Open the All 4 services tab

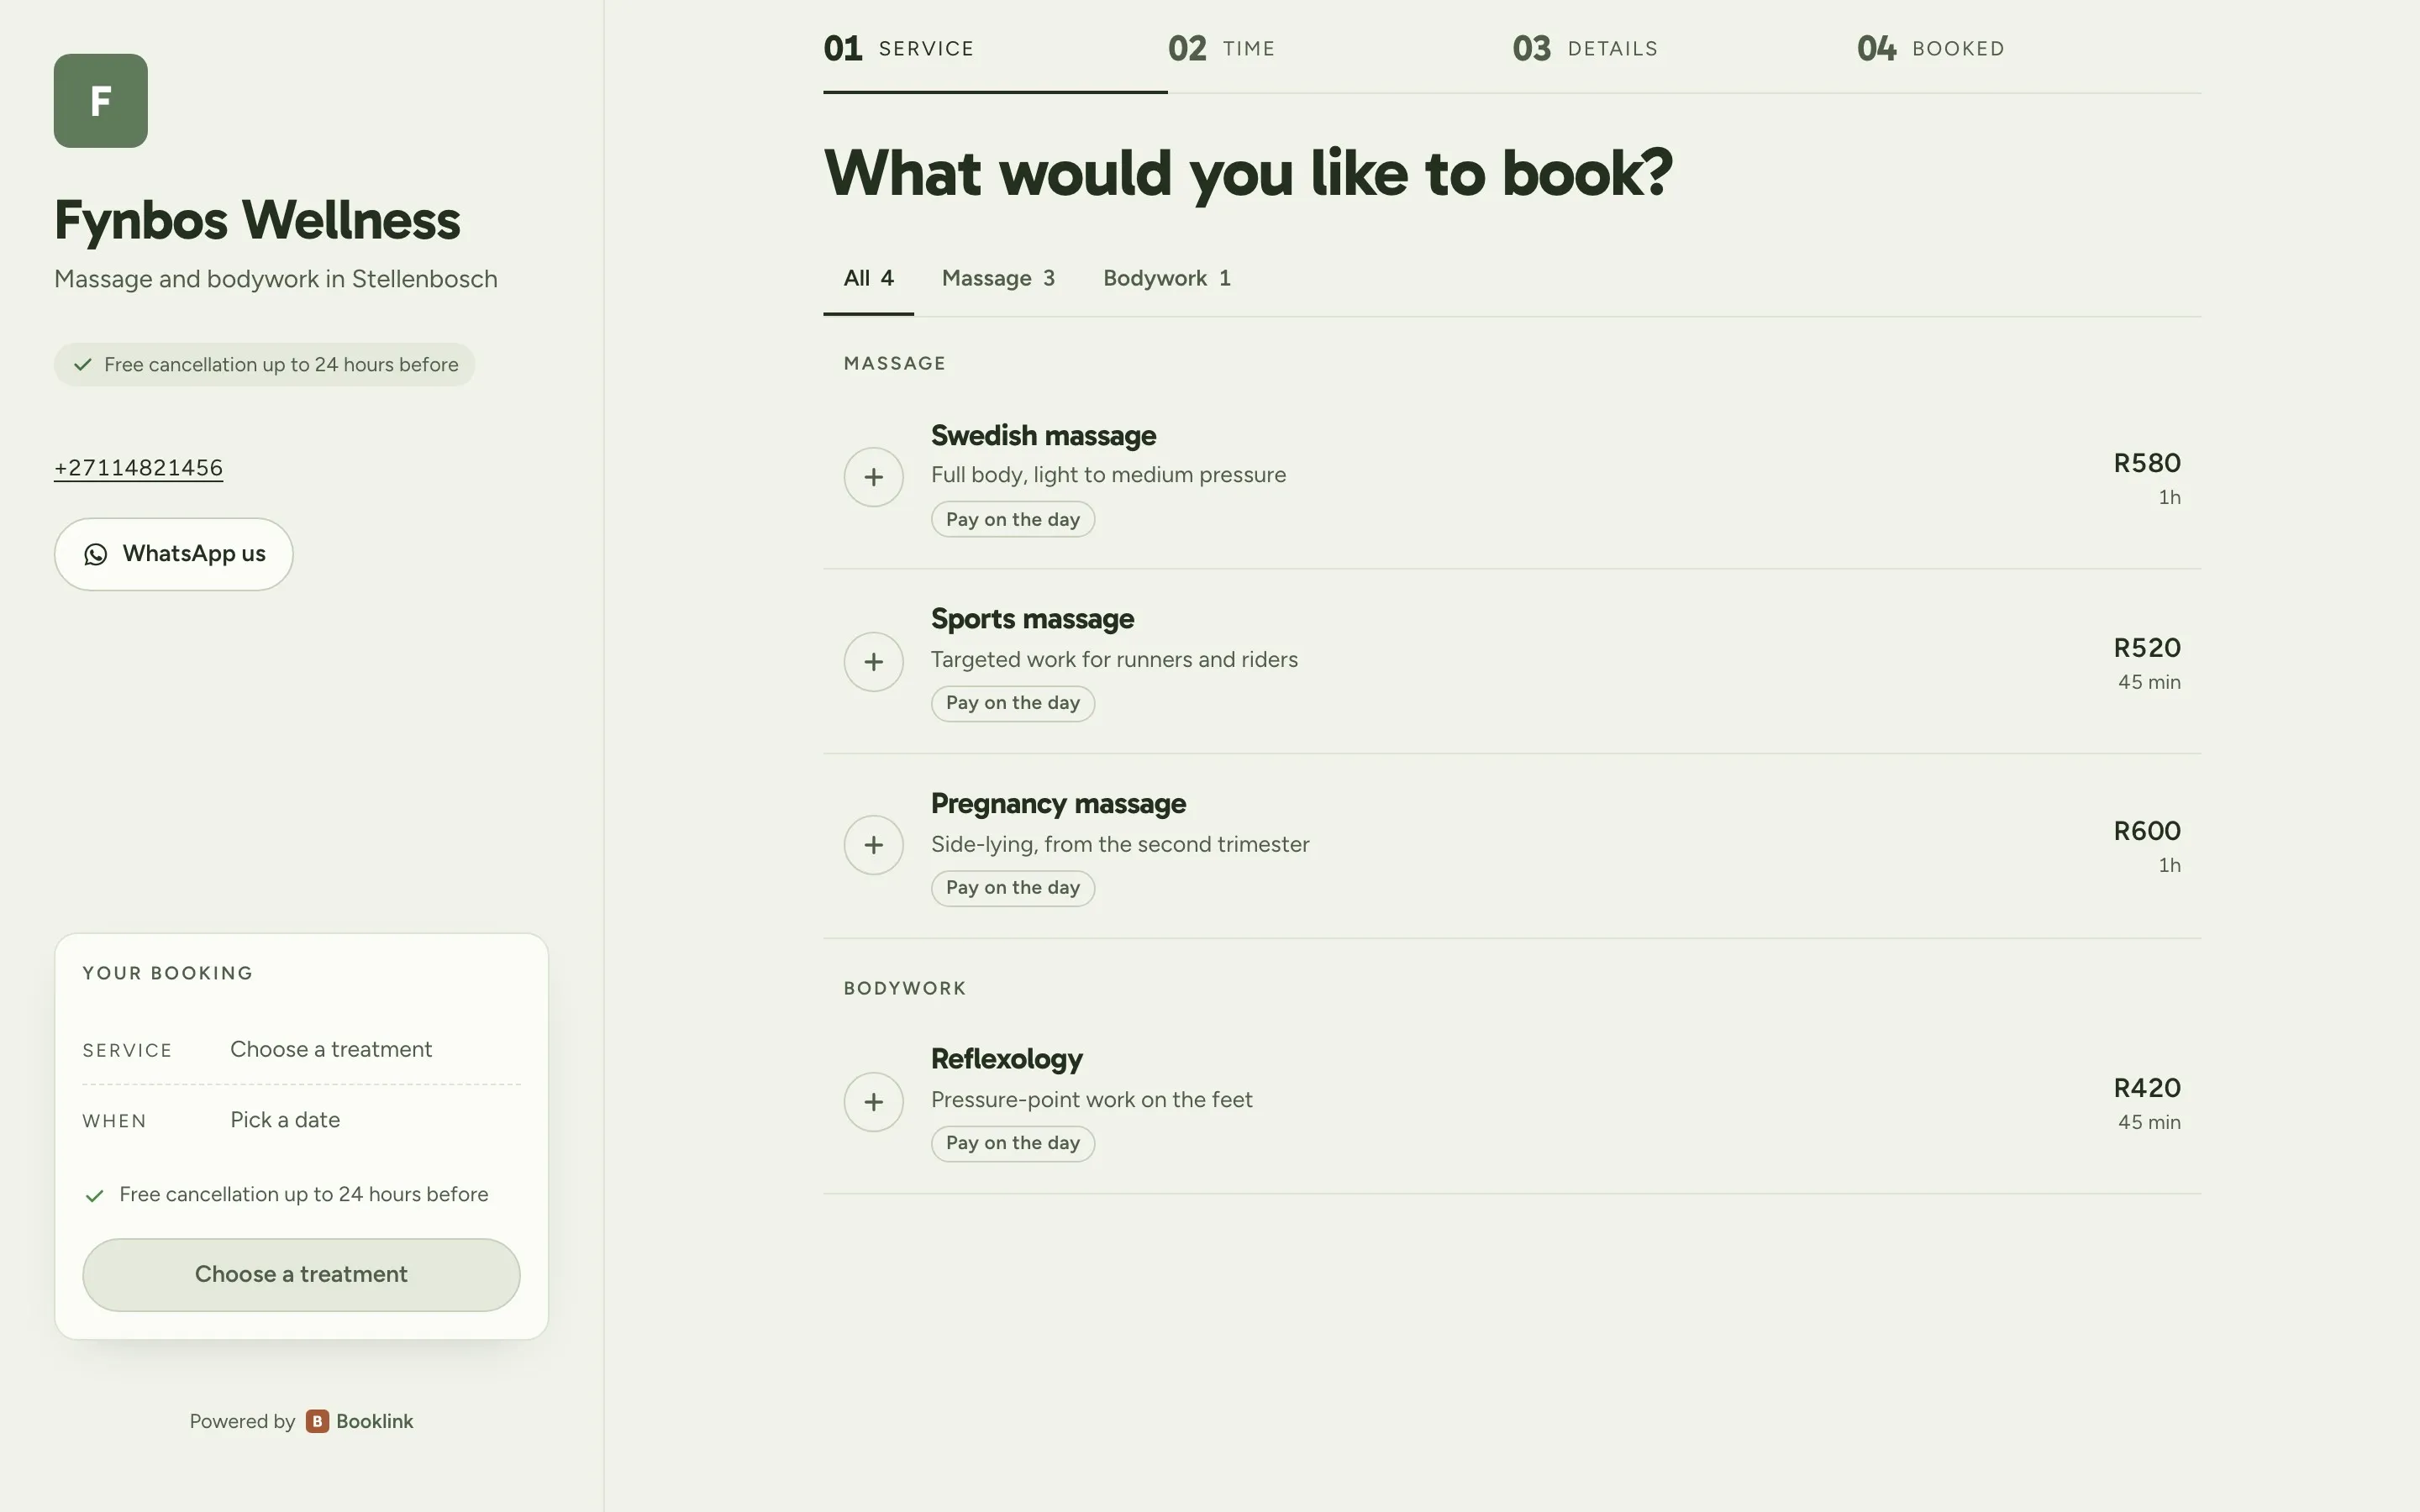coord(868,279)
